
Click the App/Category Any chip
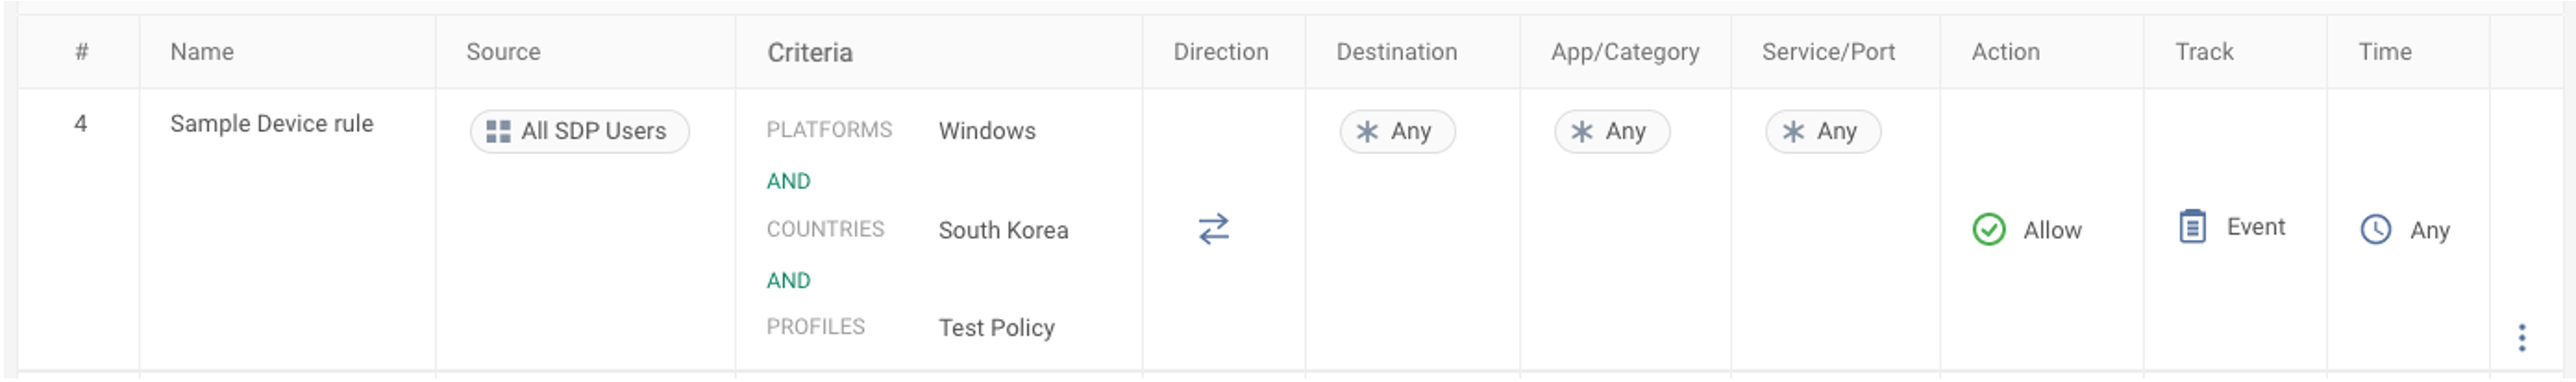coord(1611,131)
